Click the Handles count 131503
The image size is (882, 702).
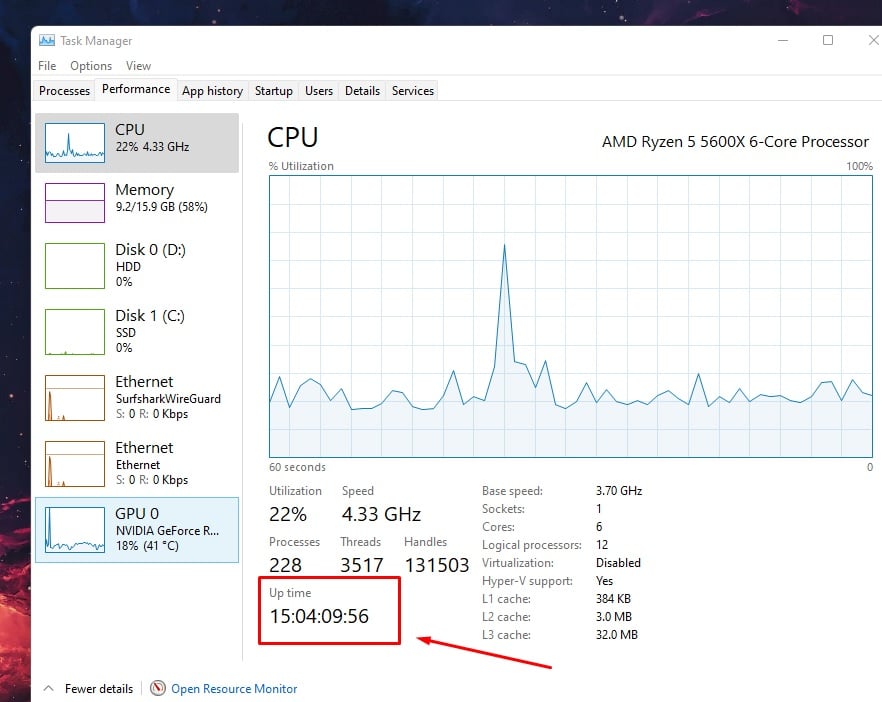[x=437, y=565]
